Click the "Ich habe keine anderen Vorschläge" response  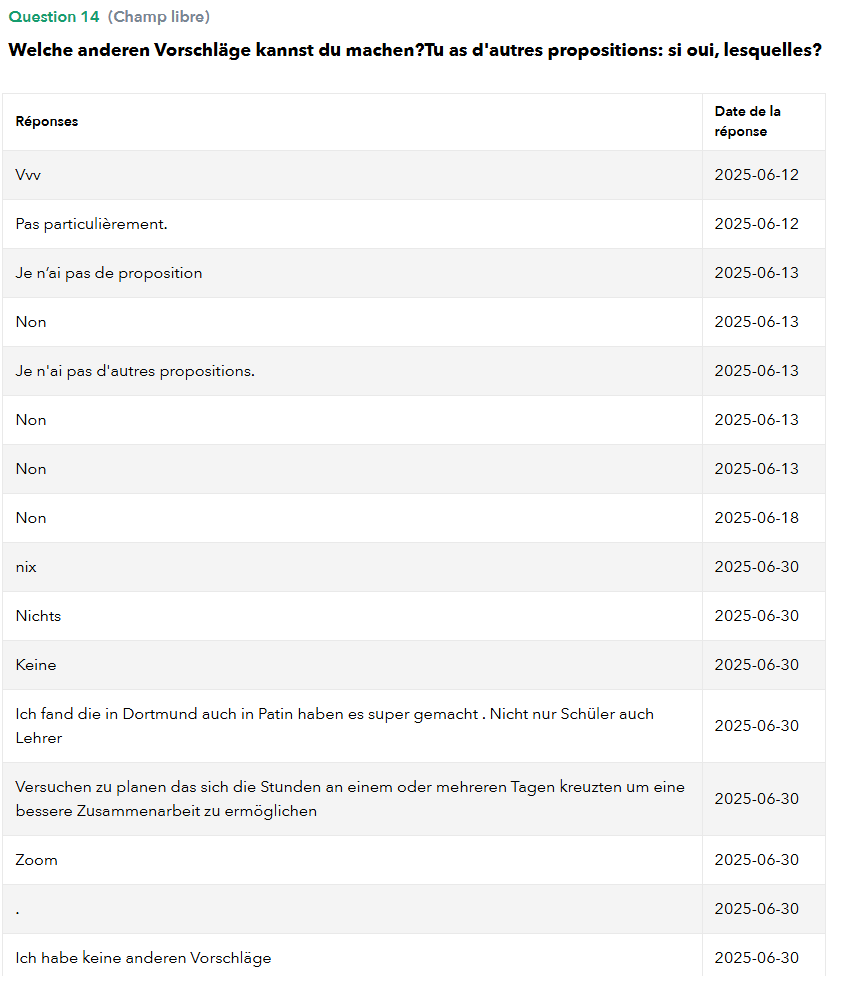point(143,958)
